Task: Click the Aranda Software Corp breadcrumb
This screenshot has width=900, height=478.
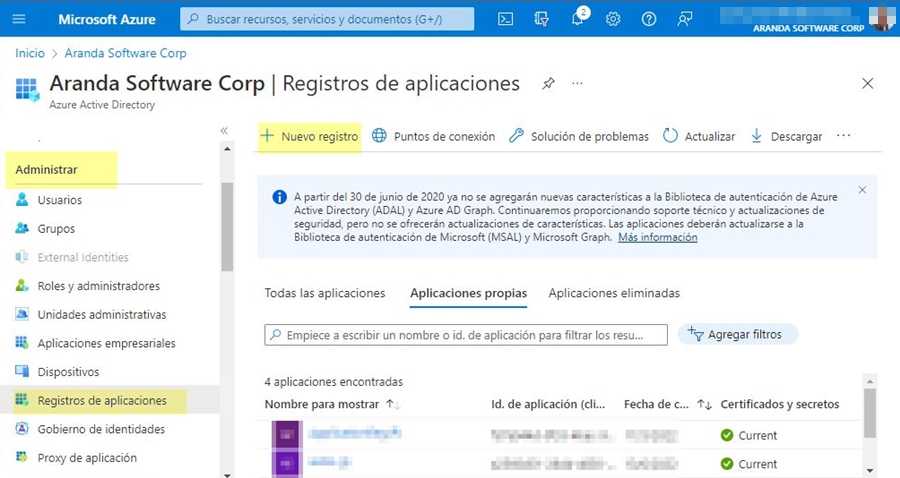Action: tap(125, 53)
